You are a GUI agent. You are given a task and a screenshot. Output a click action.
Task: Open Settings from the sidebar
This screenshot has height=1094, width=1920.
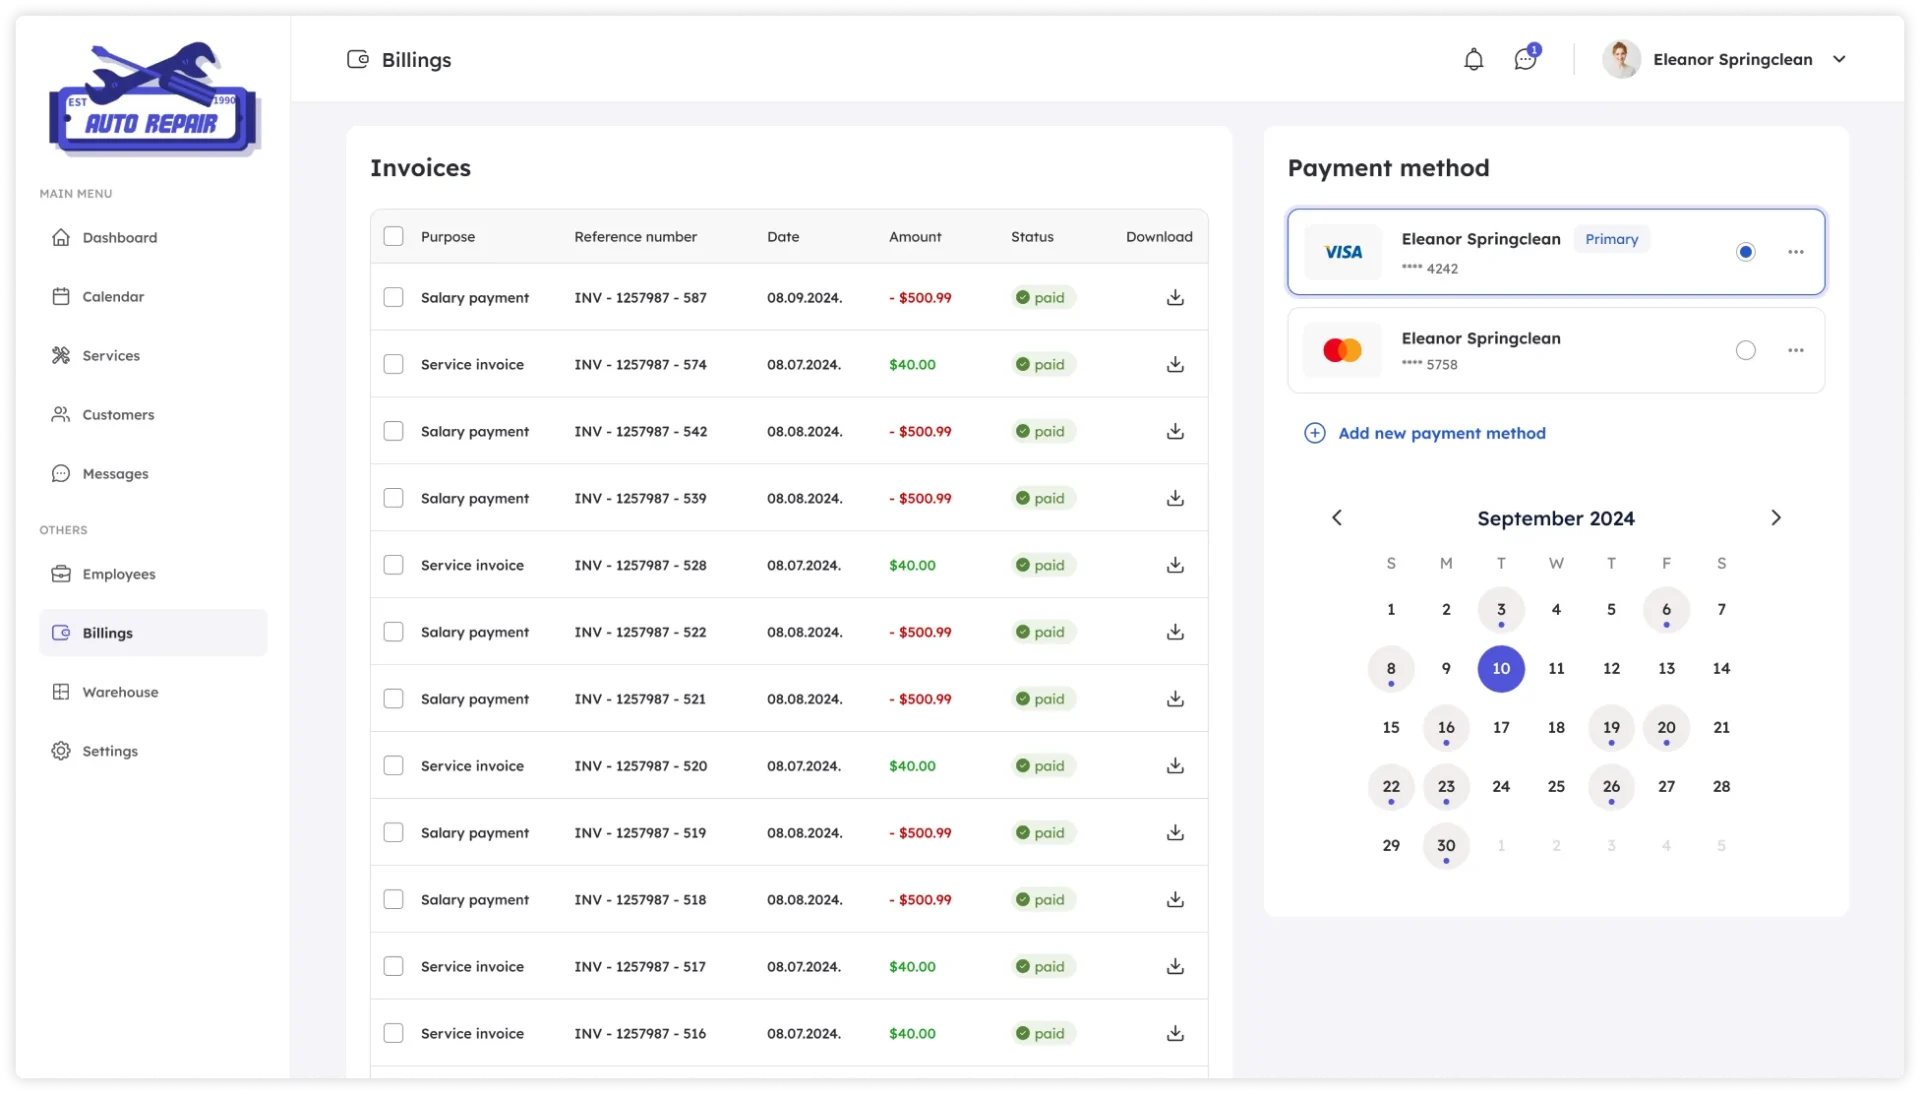(x=153, y=751)
